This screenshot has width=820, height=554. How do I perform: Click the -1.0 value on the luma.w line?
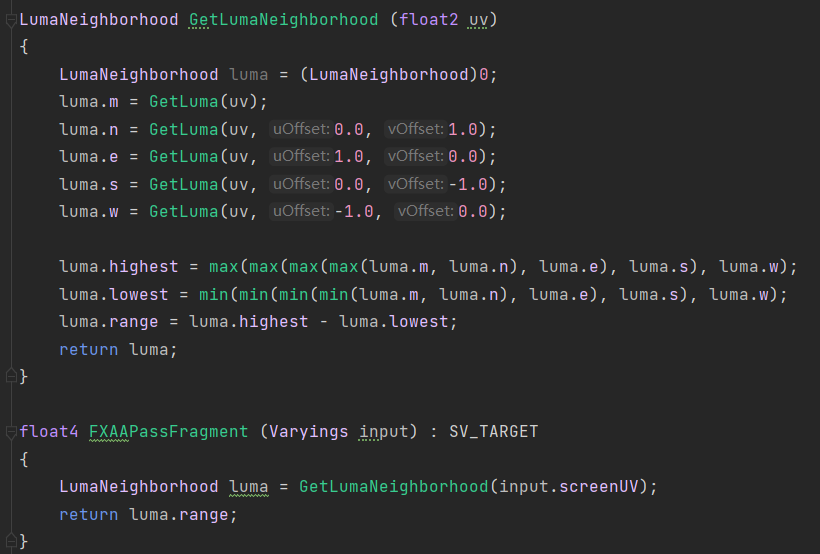tap(354, 211)
